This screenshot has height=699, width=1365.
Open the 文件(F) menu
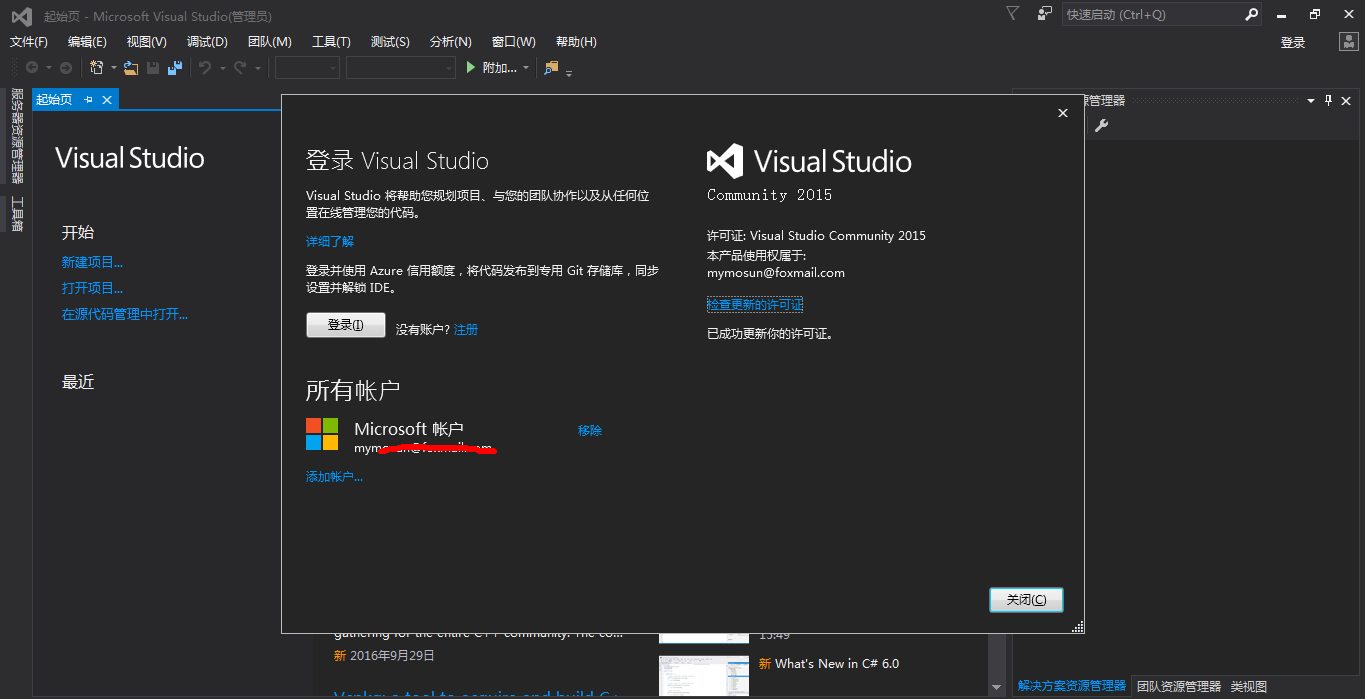pyautogui.click(x=29, y=42)
